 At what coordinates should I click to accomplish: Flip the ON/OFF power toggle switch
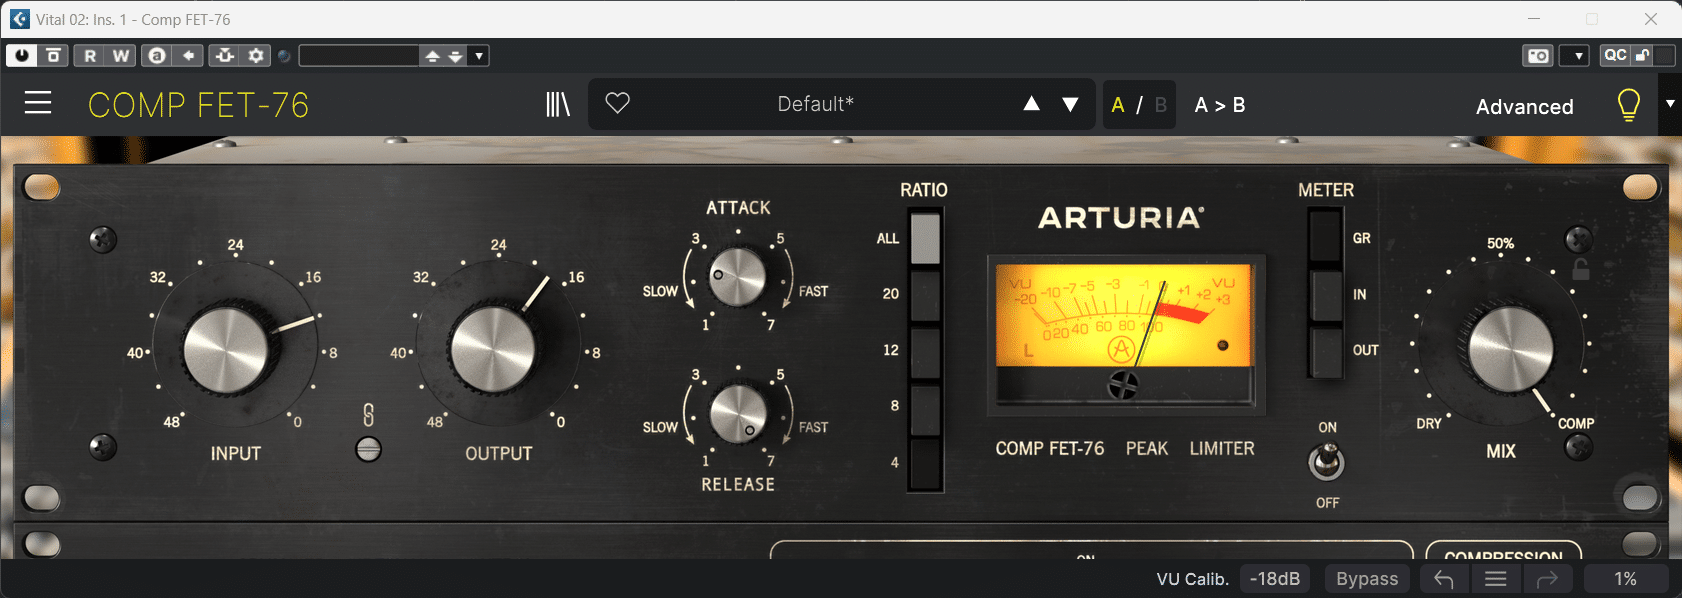(1327, 461)
